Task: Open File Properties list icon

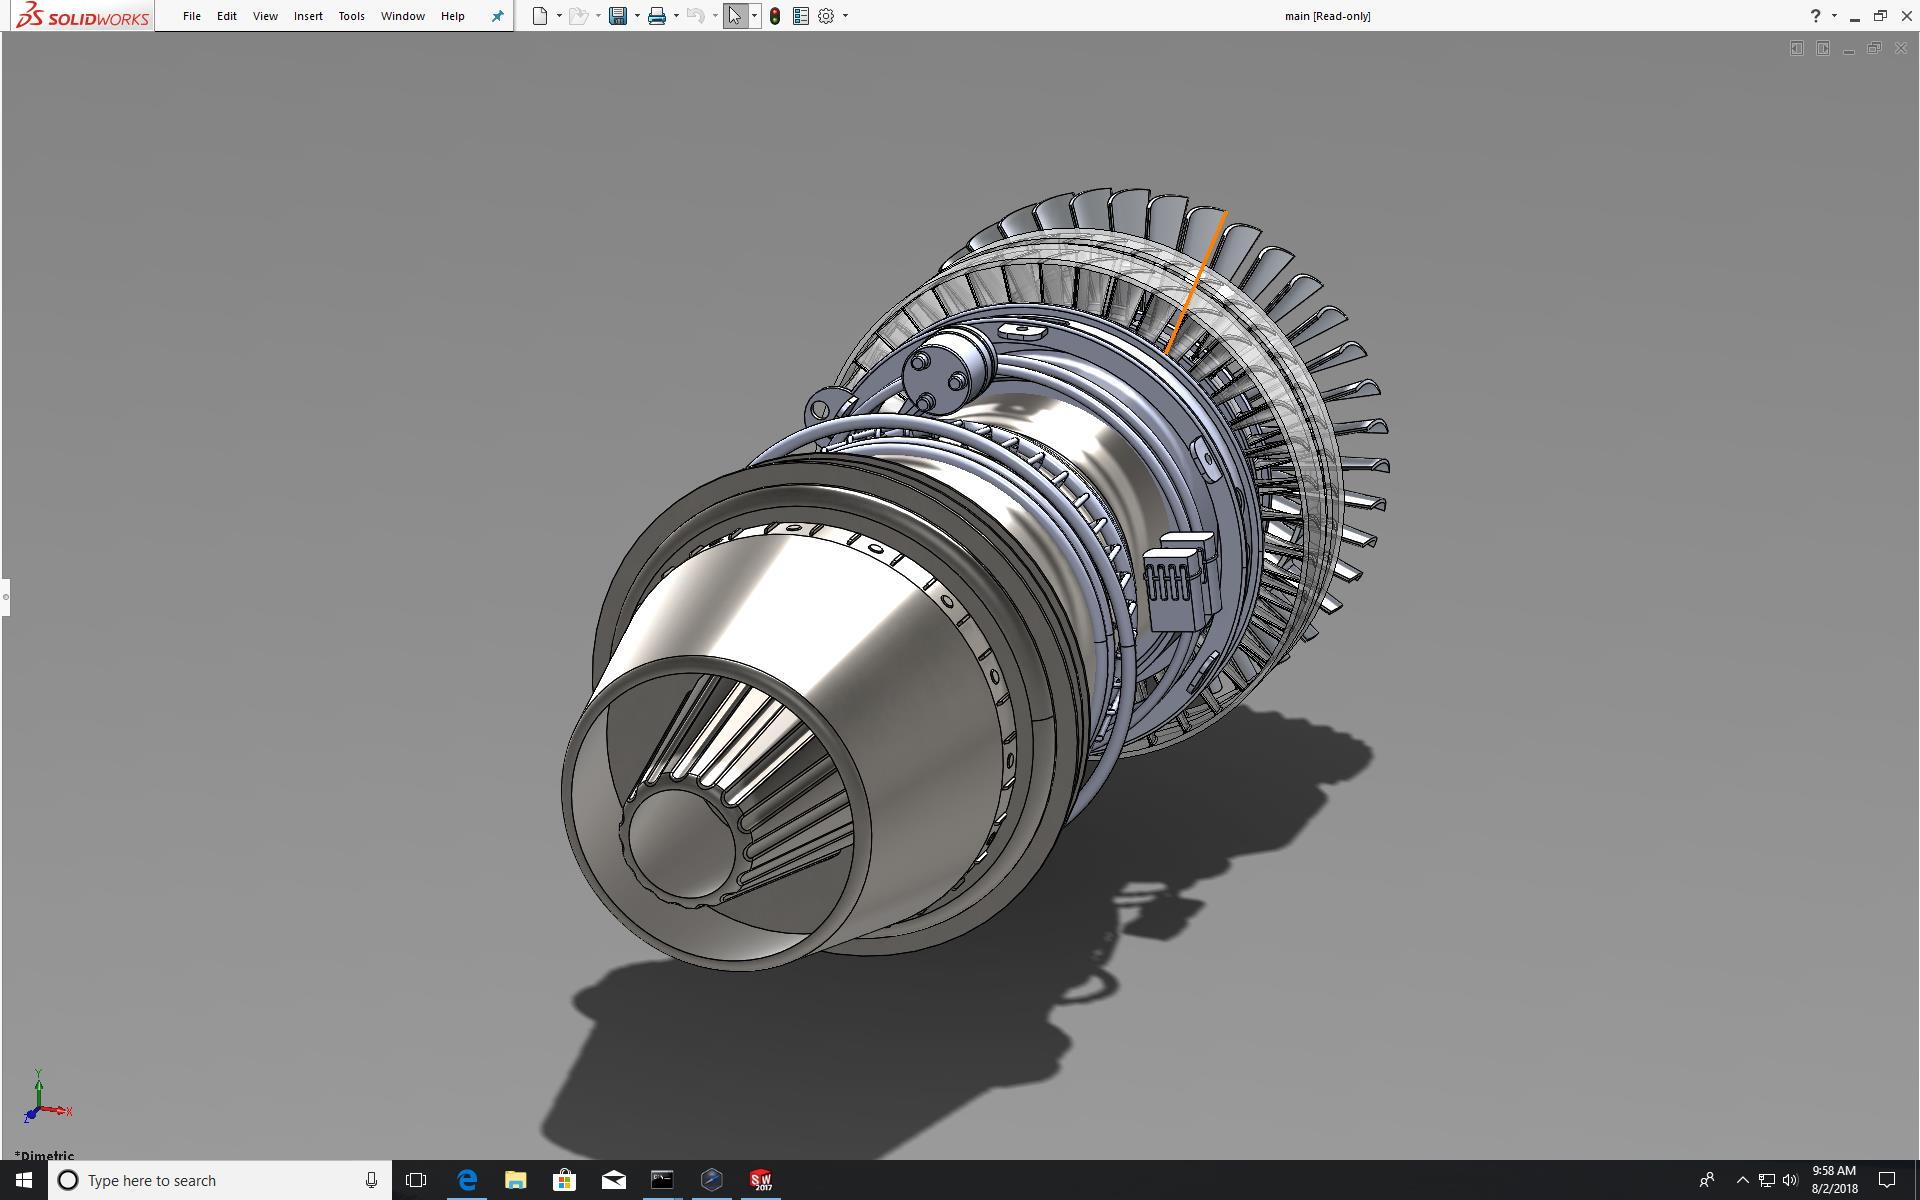Action: (x=800, y=16)
